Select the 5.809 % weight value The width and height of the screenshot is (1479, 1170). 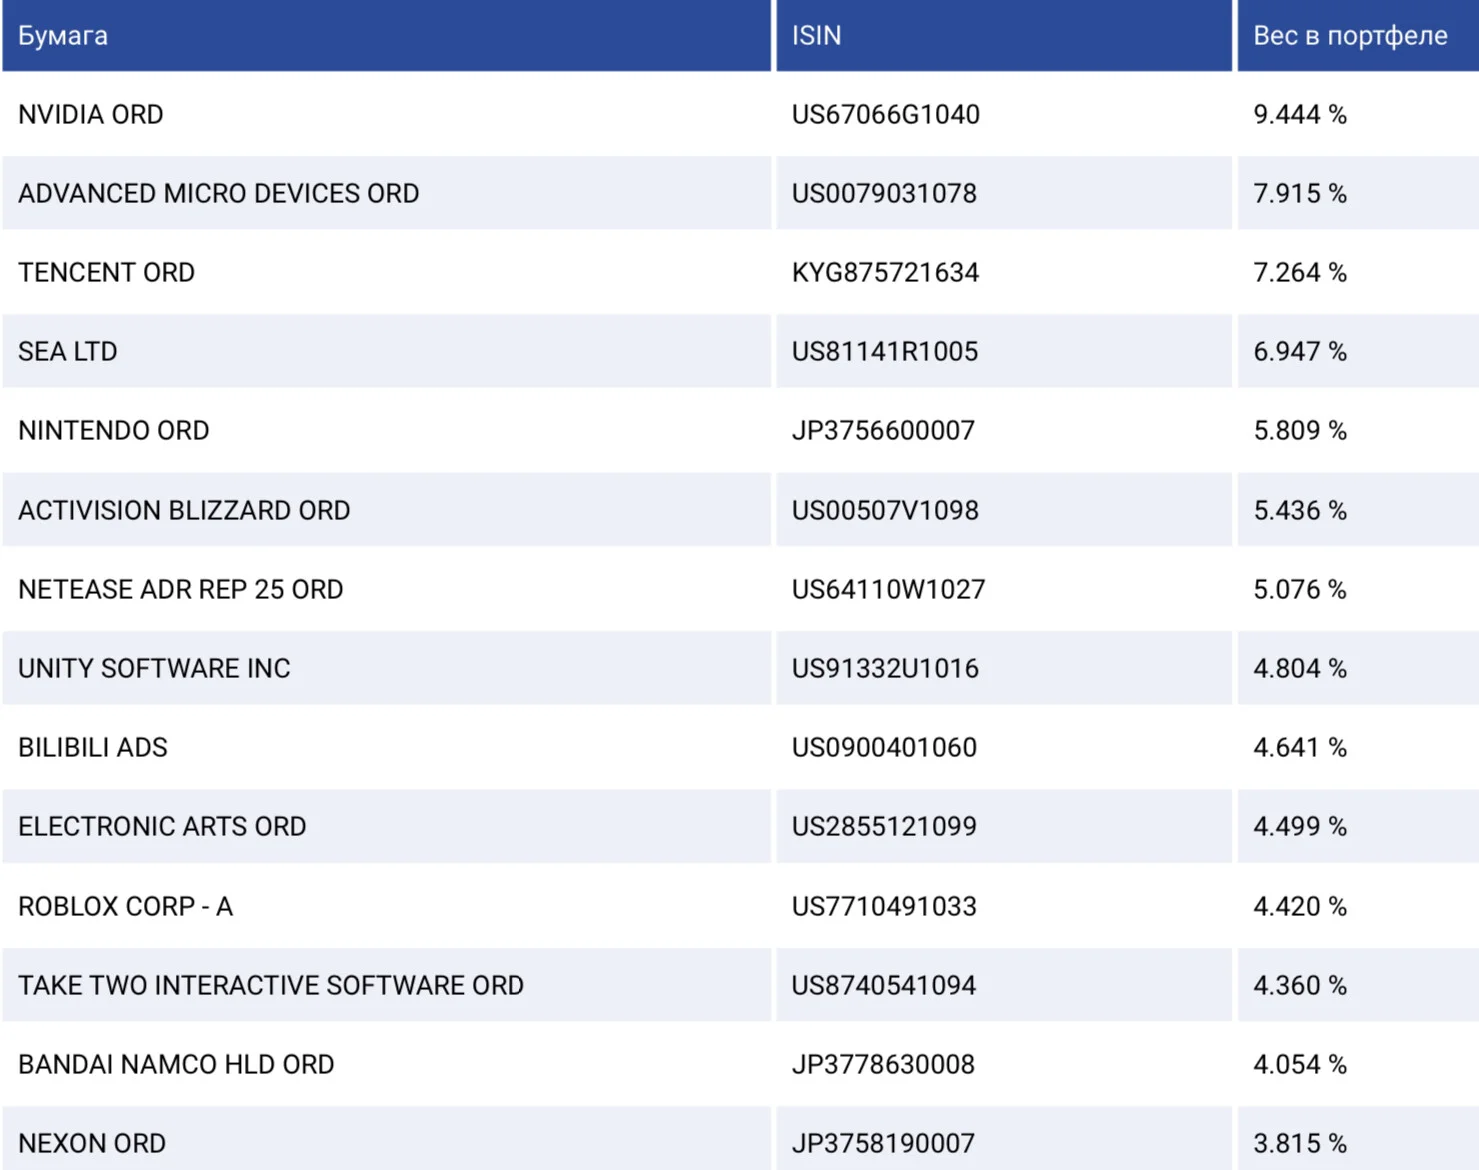pos(1300,431)
